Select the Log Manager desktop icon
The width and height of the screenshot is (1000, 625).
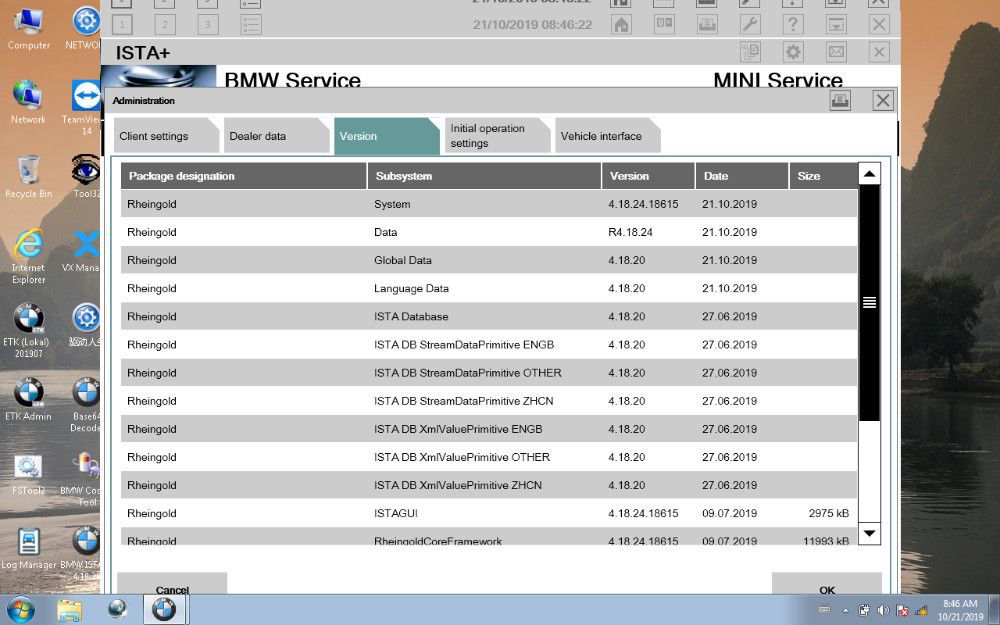point(28,548)
